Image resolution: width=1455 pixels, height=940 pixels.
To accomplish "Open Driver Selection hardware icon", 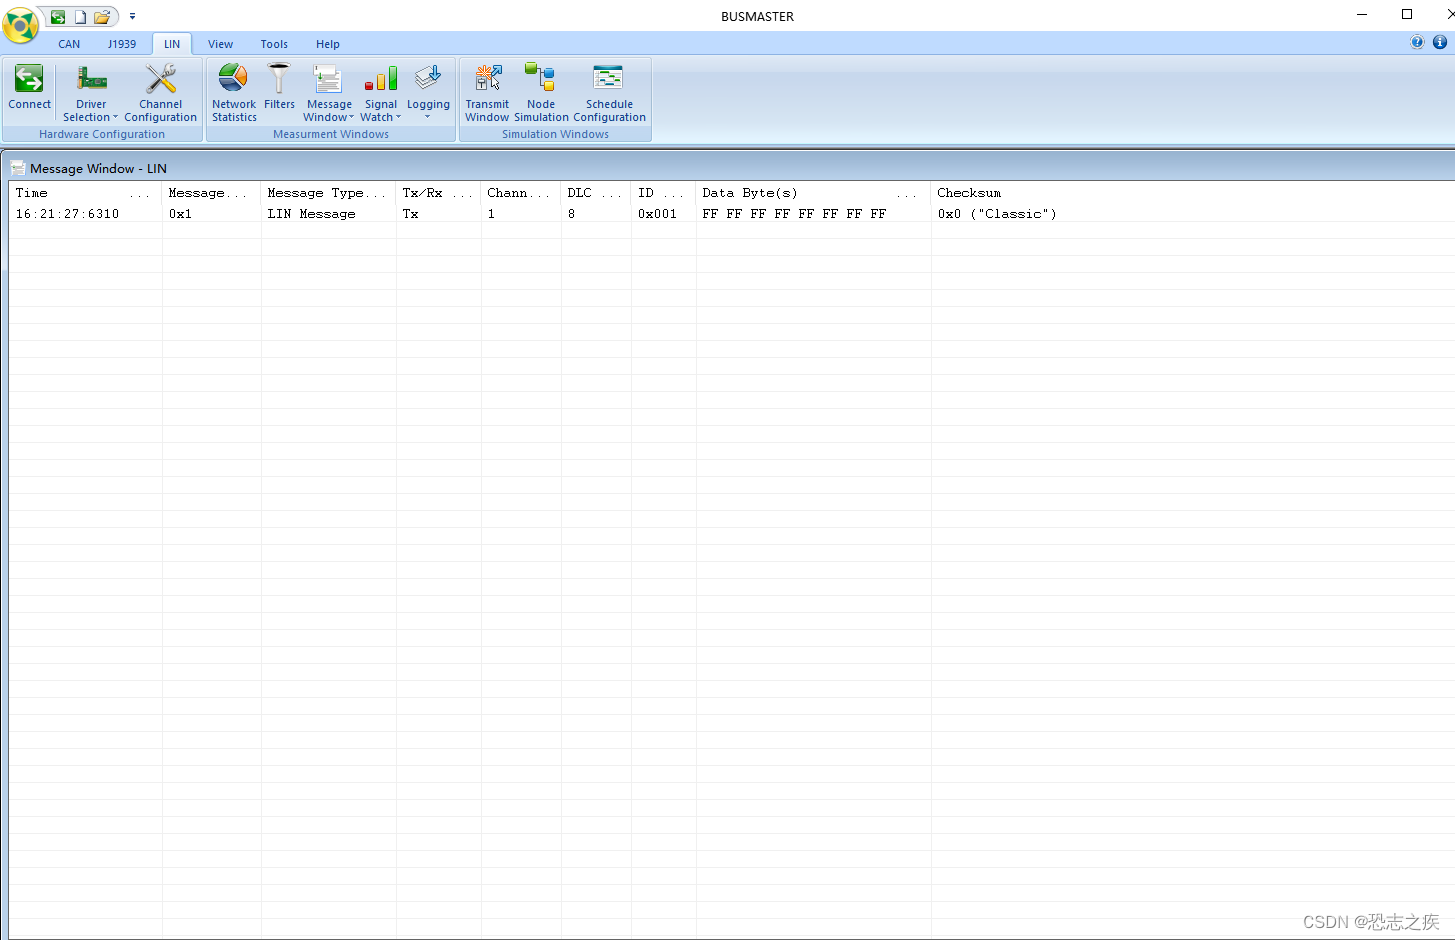I will pyautogui.click(x=91, y=79).
